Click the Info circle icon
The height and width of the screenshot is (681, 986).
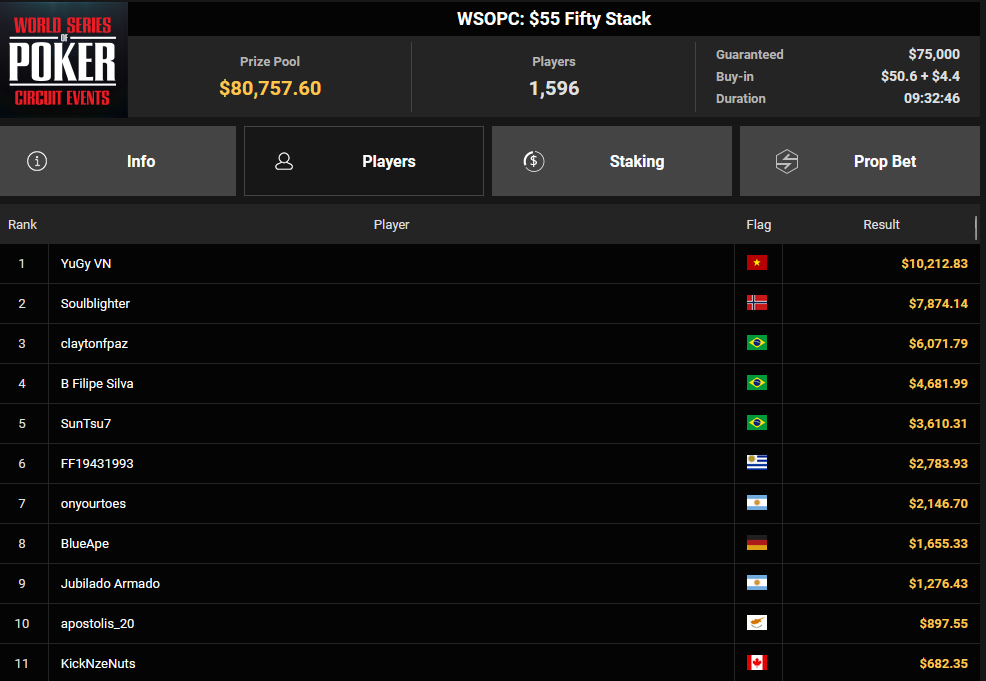[37, 161]
